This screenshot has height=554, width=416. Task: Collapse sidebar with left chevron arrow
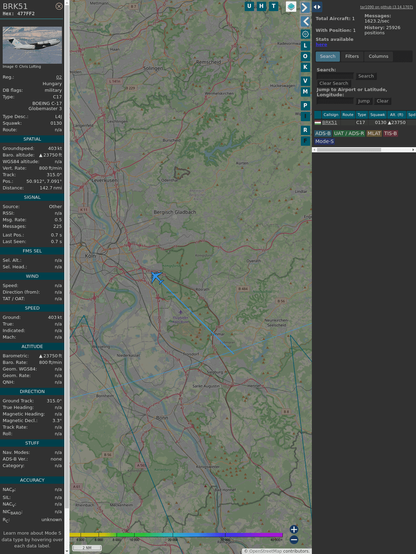[305, 22]
